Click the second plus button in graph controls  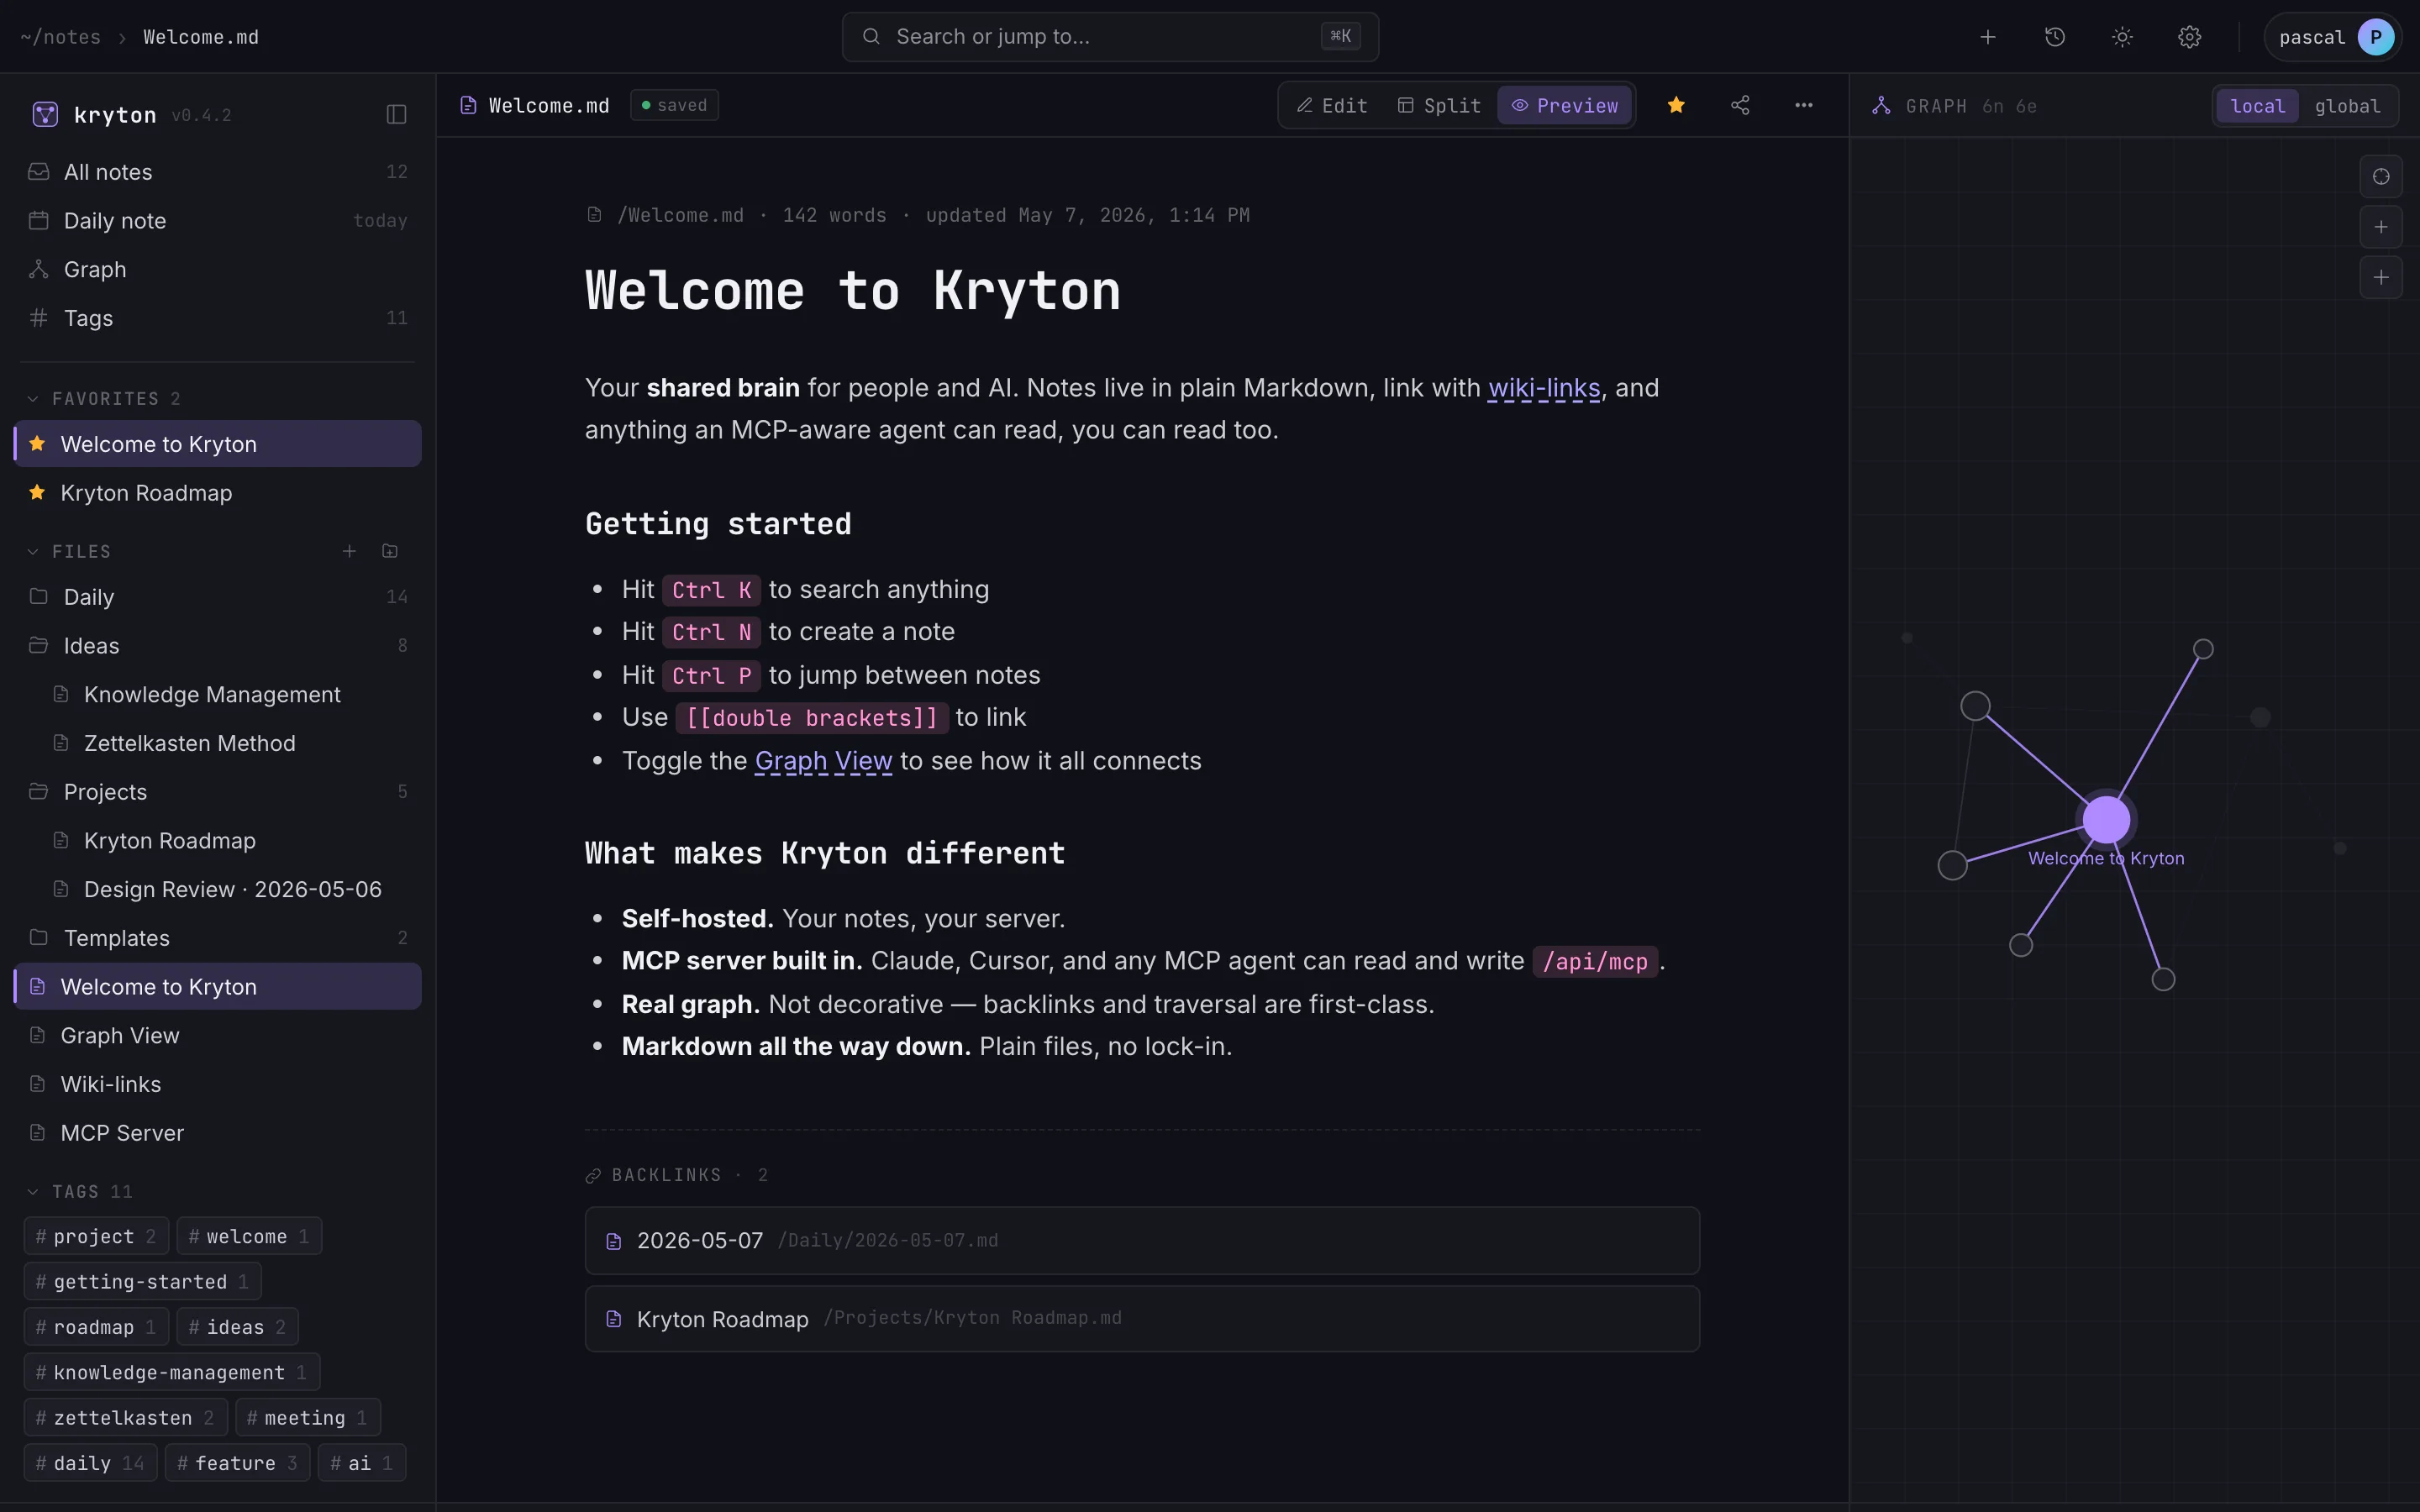point(2381,277)
